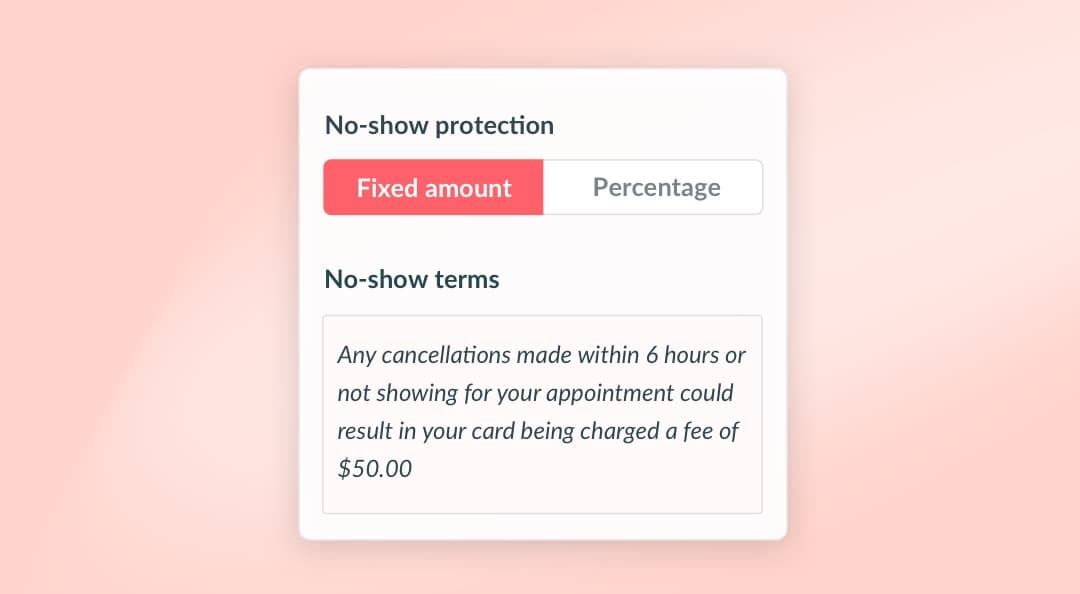Click inside the No-show terms text box

tap(542, 414)
